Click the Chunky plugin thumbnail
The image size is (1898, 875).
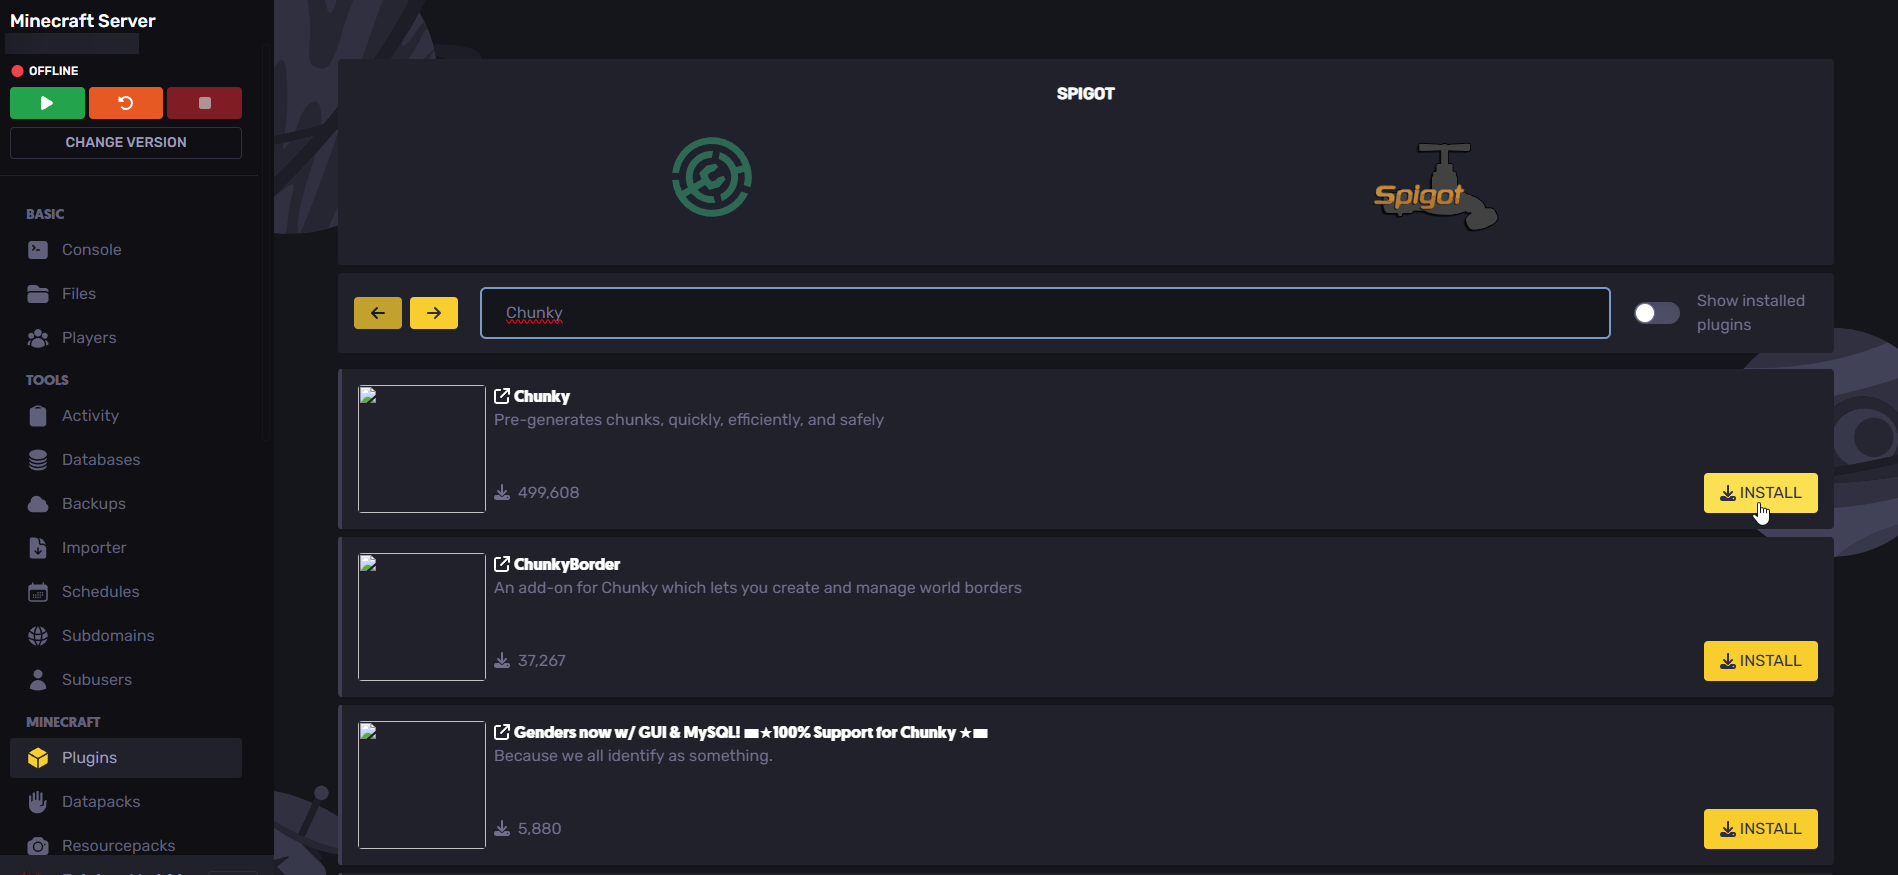pos(422,449)
